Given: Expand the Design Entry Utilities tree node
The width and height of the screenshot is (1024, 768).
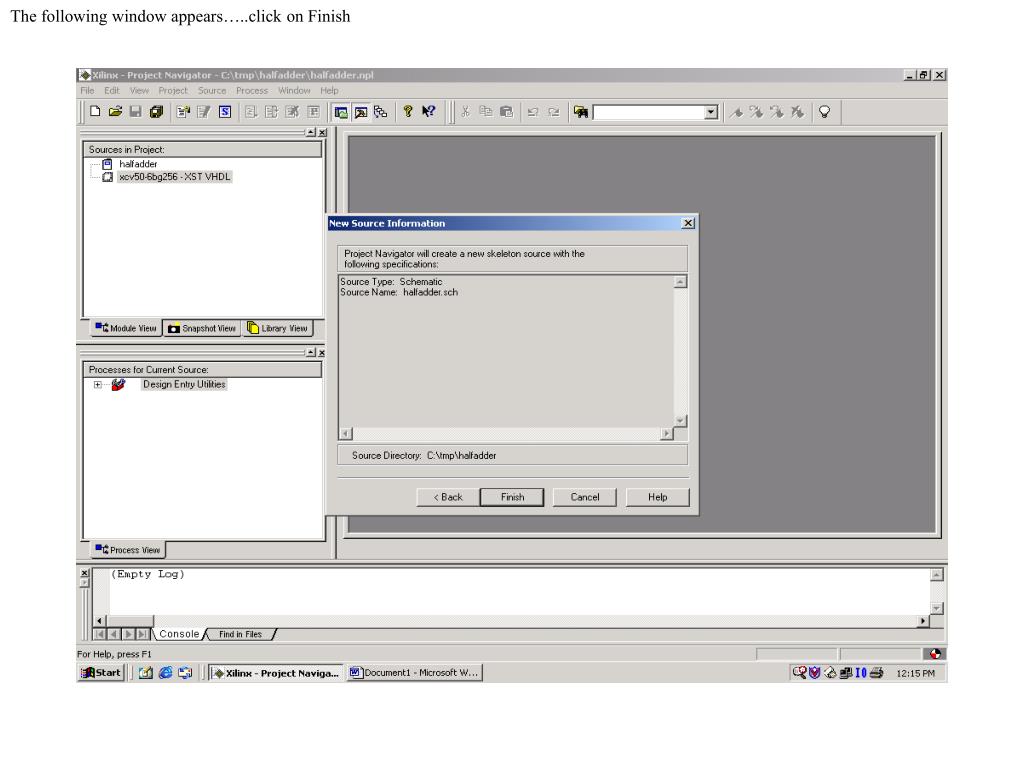Looking at the screenshot, I should [x=97, y=385].
